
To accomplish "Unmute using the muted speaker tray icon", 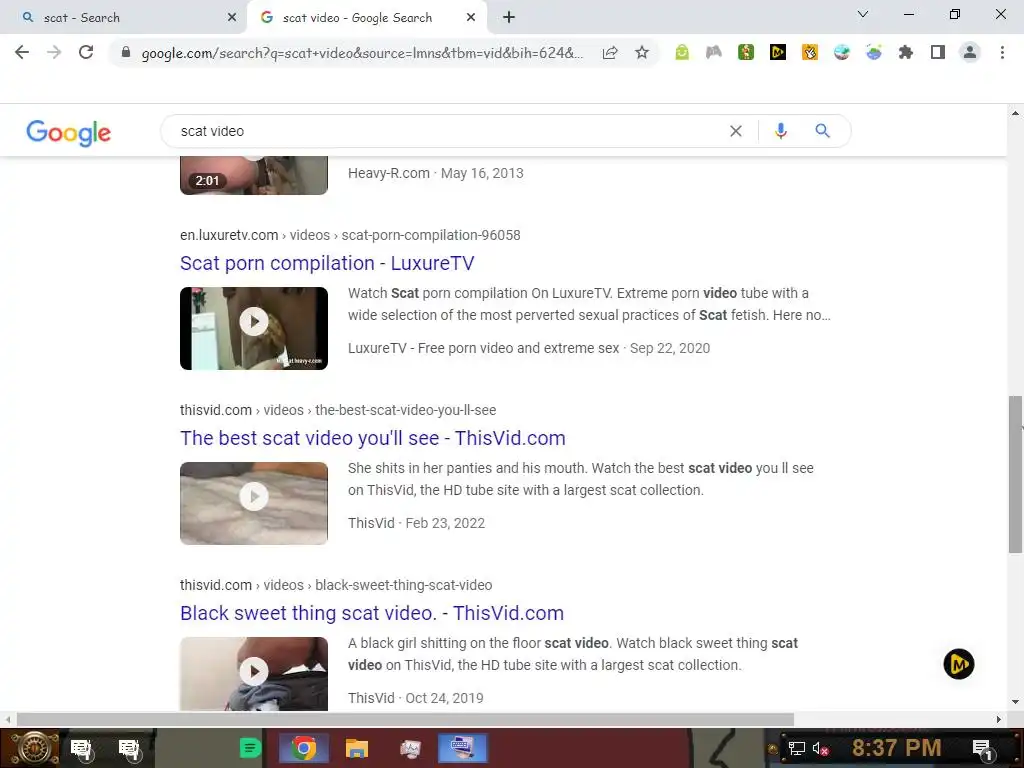I will tap(820, 749).
